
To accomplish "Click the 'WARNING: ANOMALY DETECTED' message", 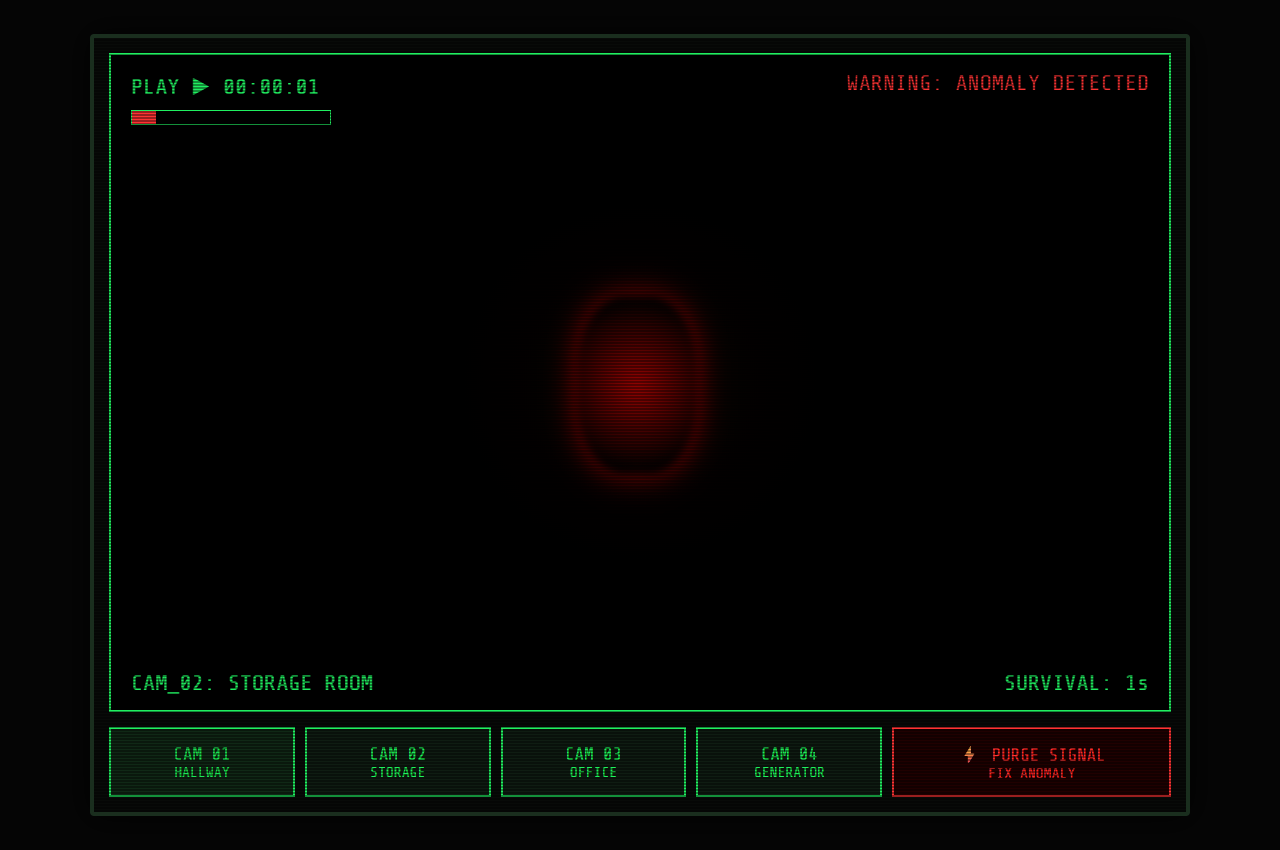I will (998, 84).
